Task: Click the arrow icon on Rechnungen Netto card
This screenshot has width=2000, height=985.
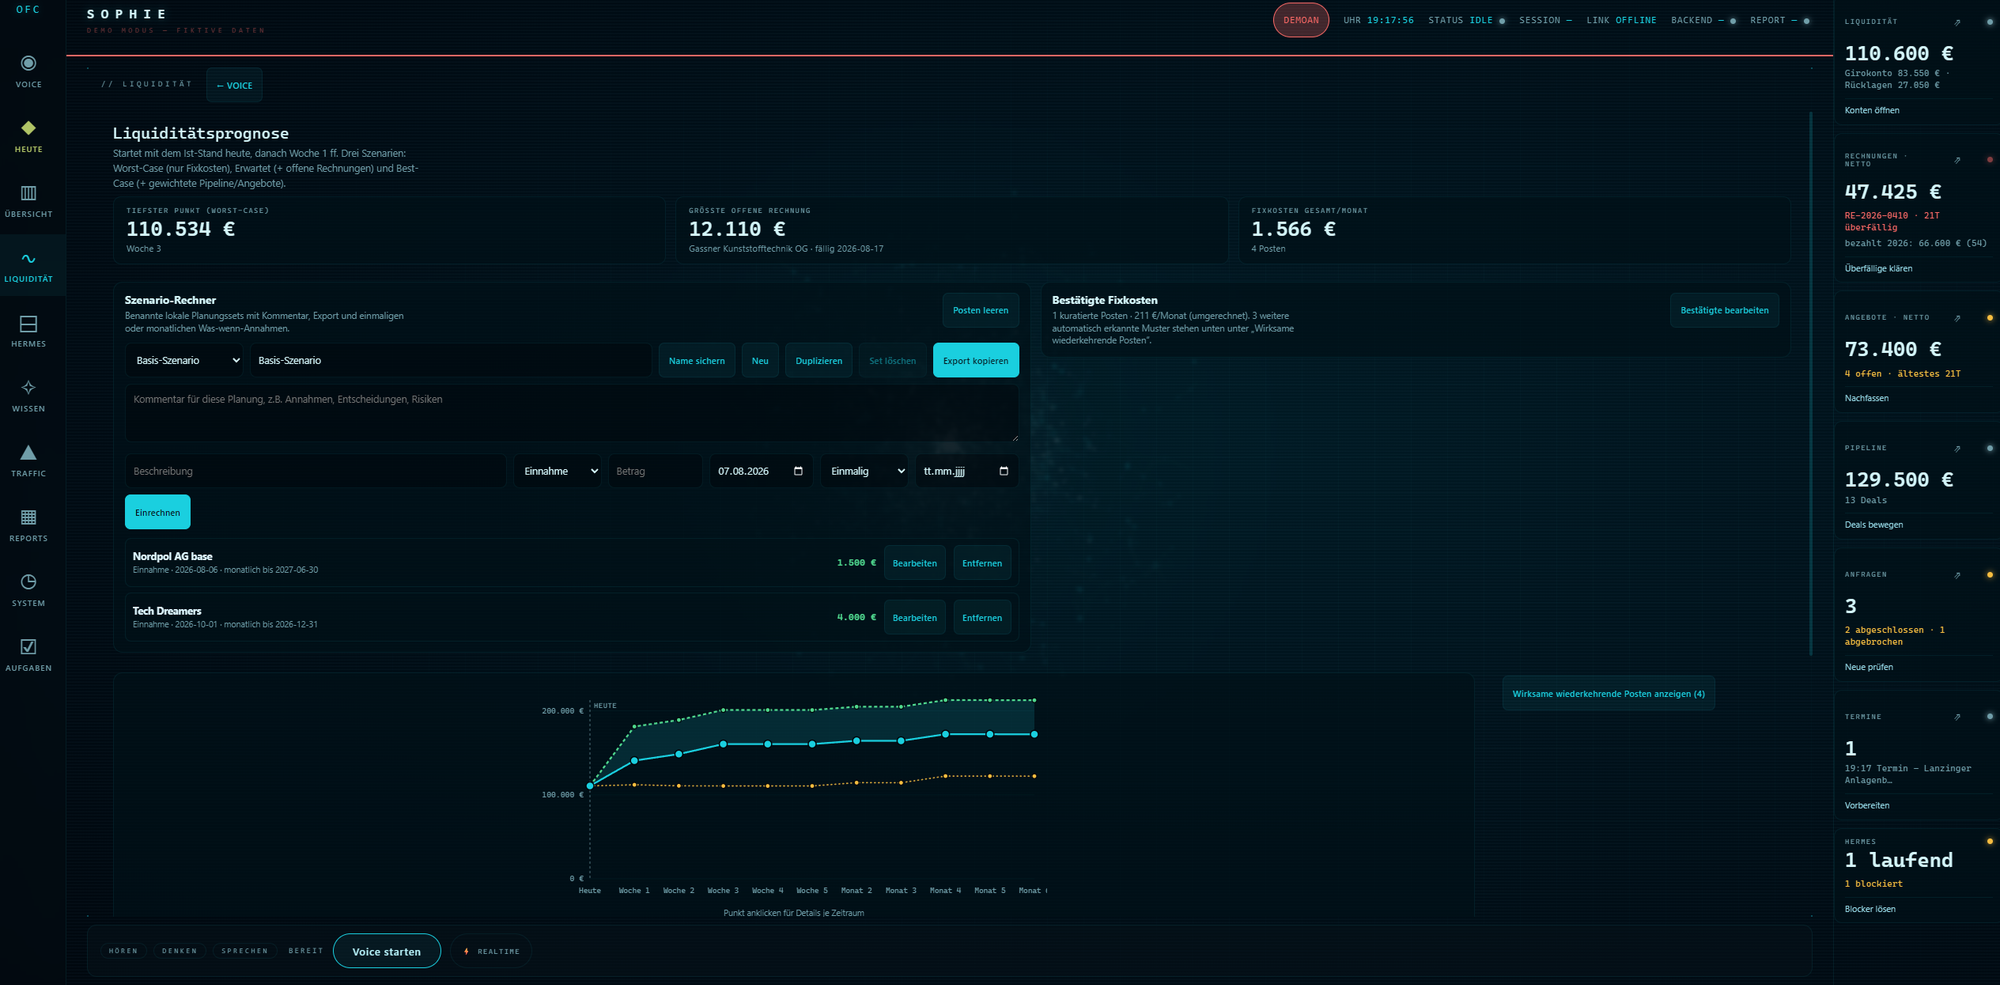Action: [x=1958, y=160]
